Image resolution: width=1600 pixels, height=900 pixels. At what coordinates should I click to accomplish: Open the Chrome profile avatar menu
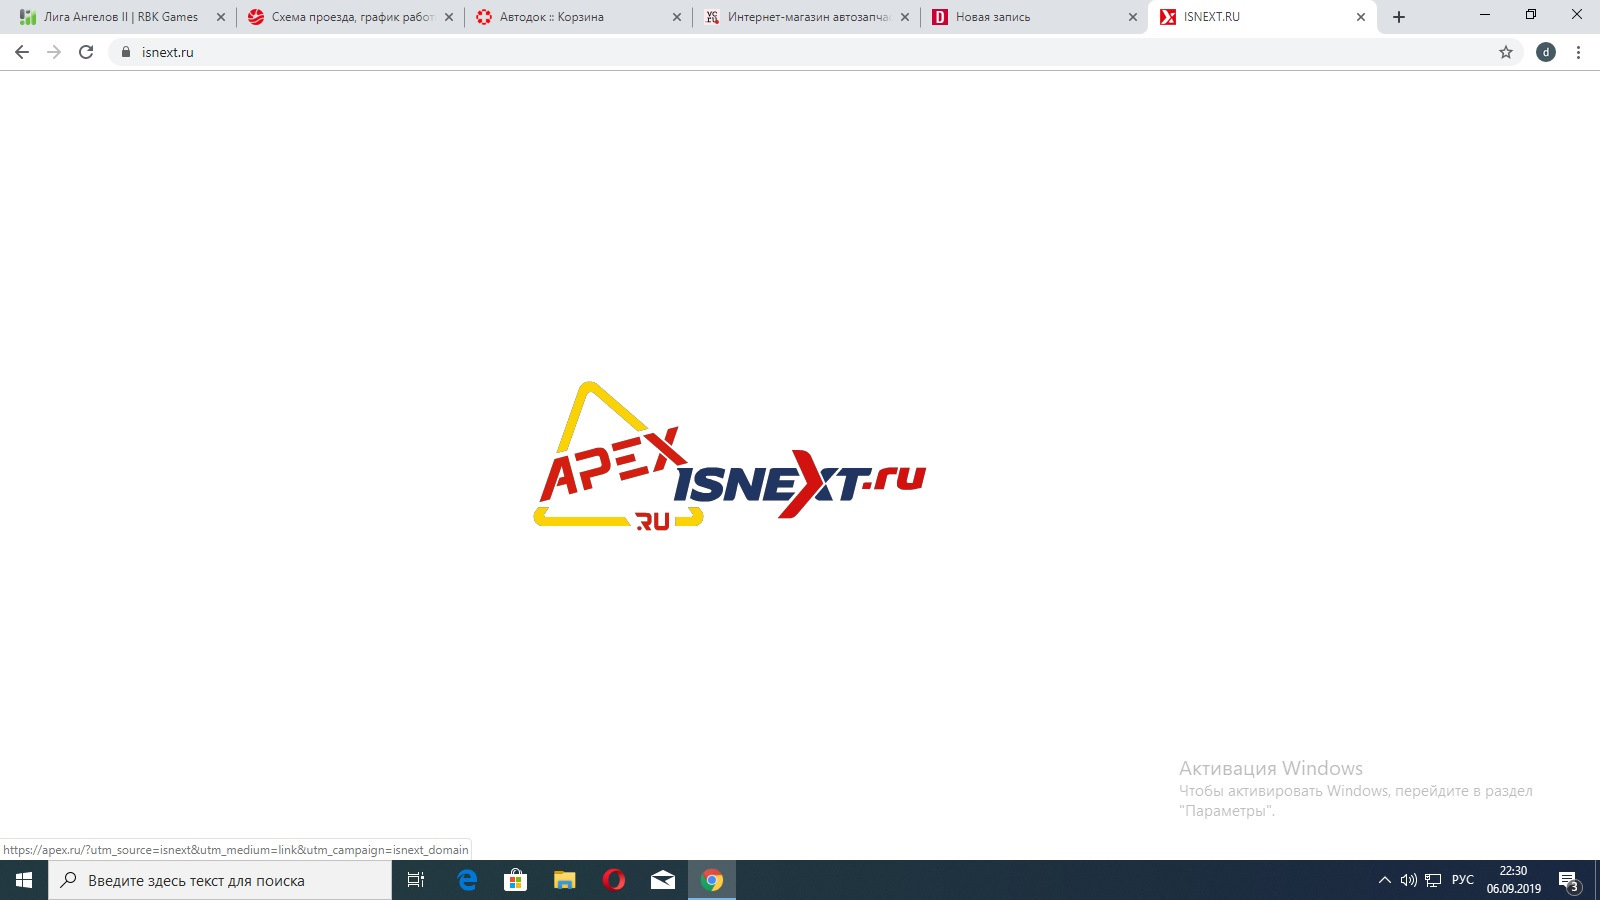pos(1546,52)
